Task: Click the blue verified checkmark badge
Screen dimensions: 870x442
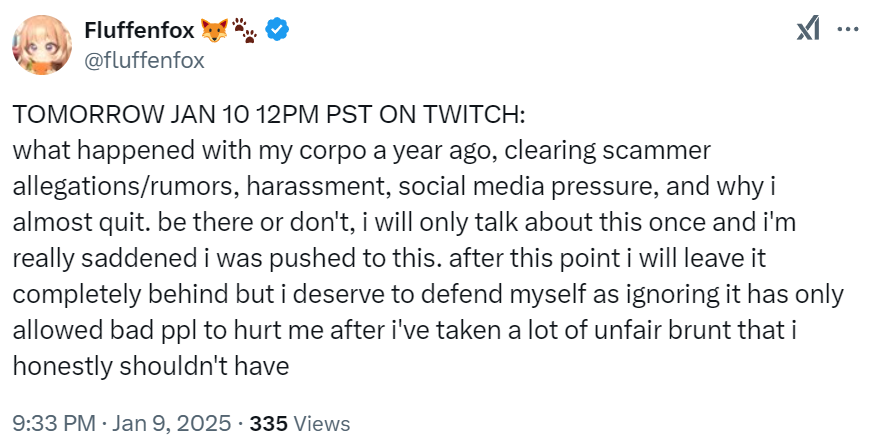Action: pyautogui.click(x=276, y=29)
